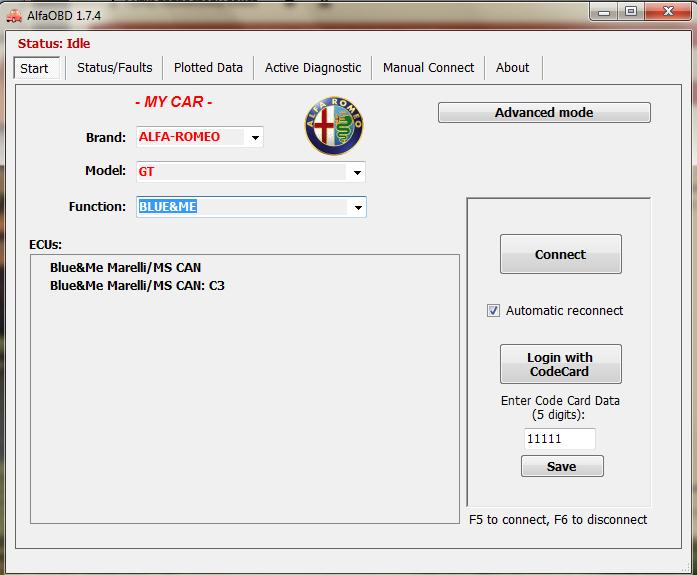Close the AlfaOBD window
Image resolution: width=697 pixels, height=575 pixels.
(x=668, y=12)
